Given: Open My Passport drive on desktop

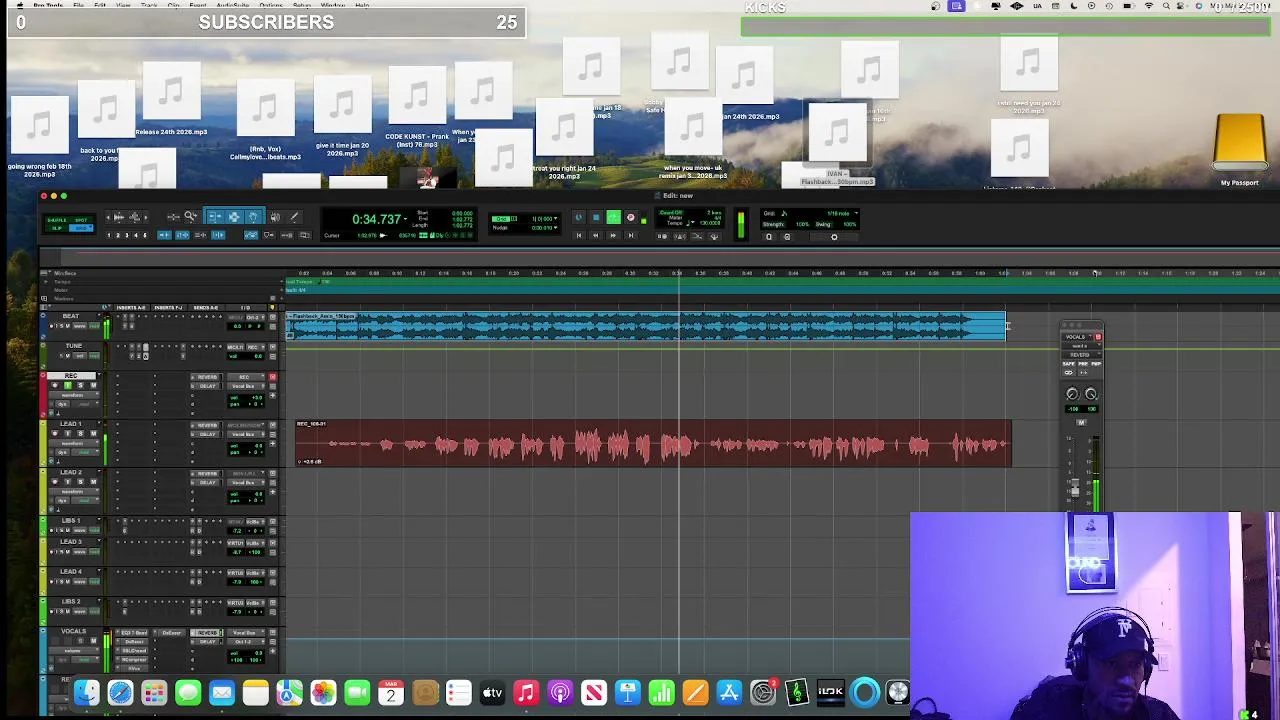Looking at the screenshot, I should point(1240,148).
